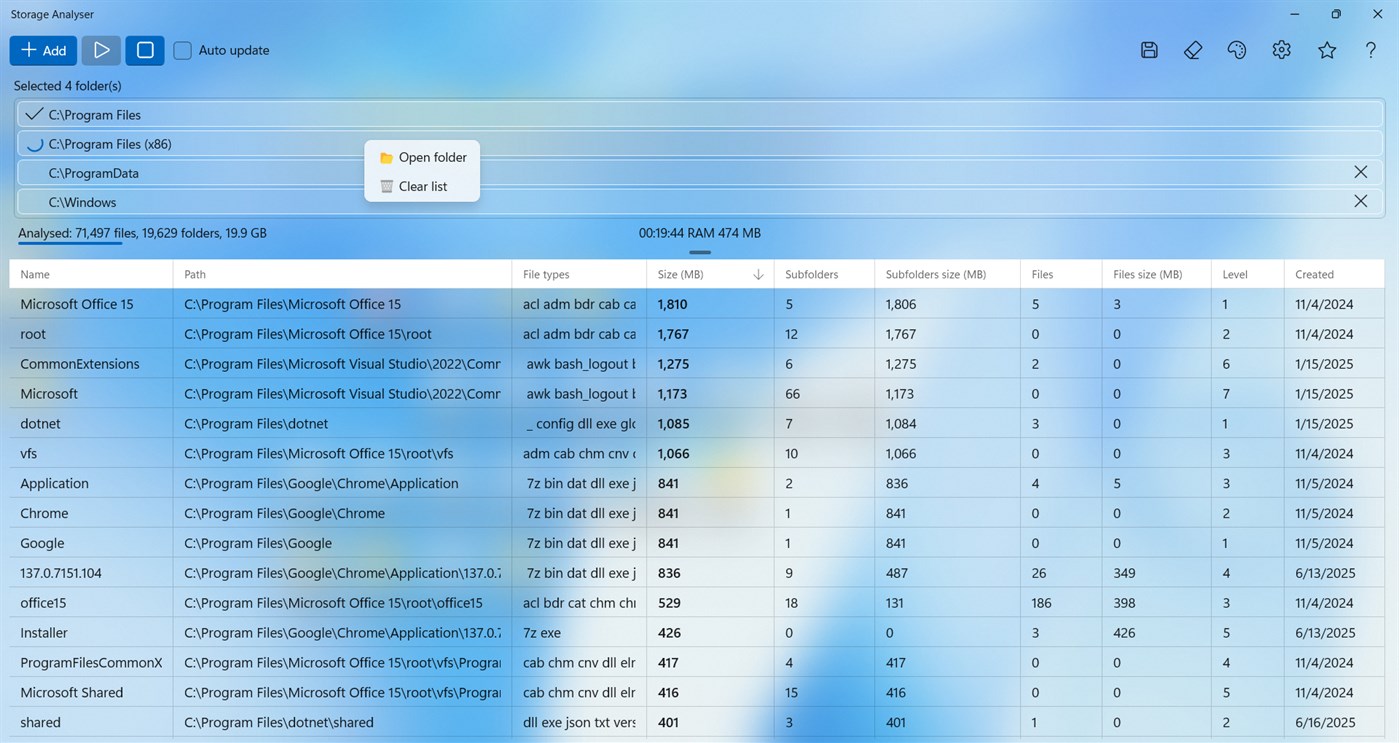1399x743 pixels.
Task: Remove C:\ProgramData using its X button
Action: [1360, 171]
